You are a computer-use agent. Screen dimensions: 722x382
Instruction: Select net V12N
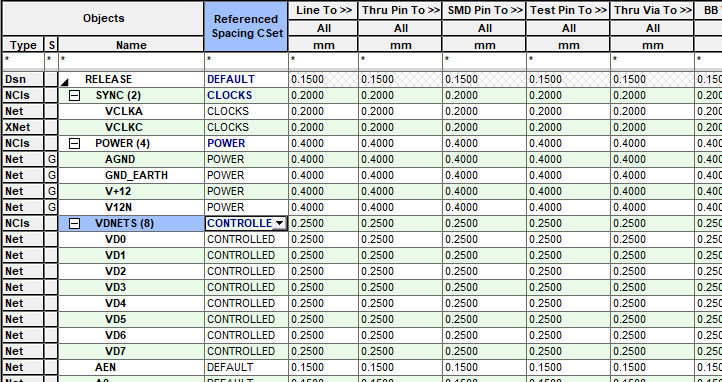coord(118,208)
